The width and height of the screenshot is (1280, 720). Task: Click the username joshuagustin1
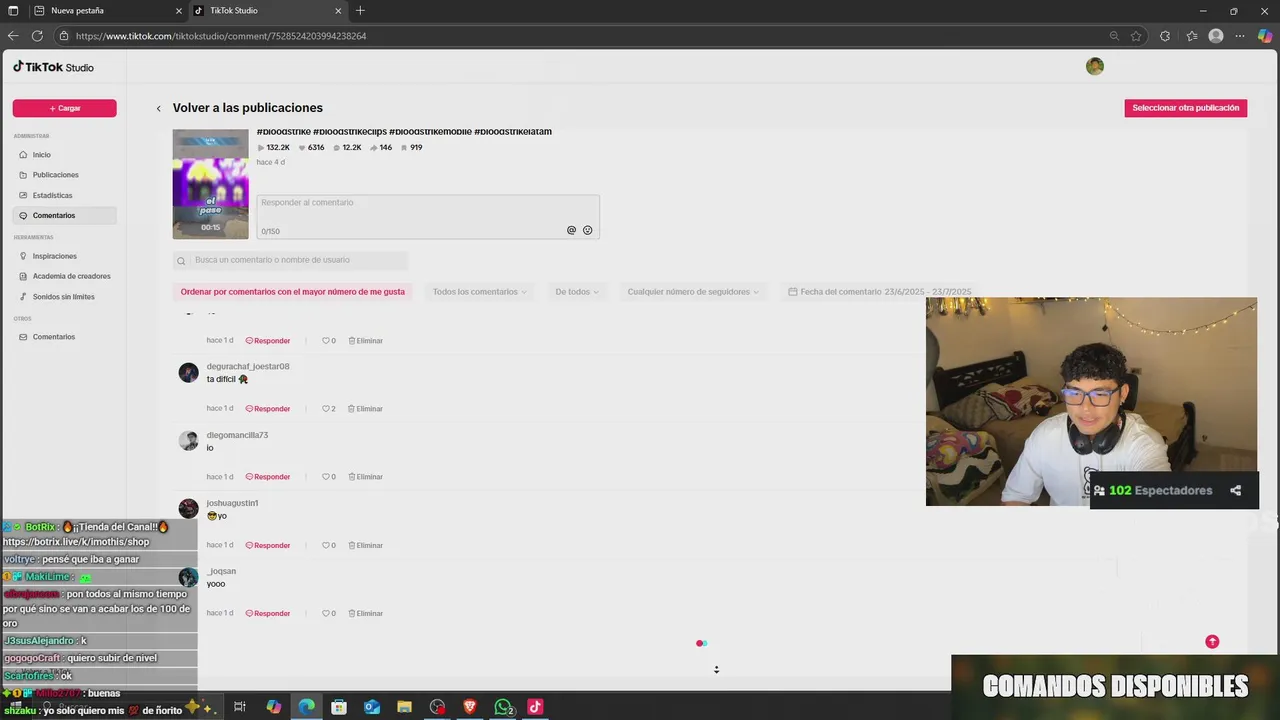point(233,503)
